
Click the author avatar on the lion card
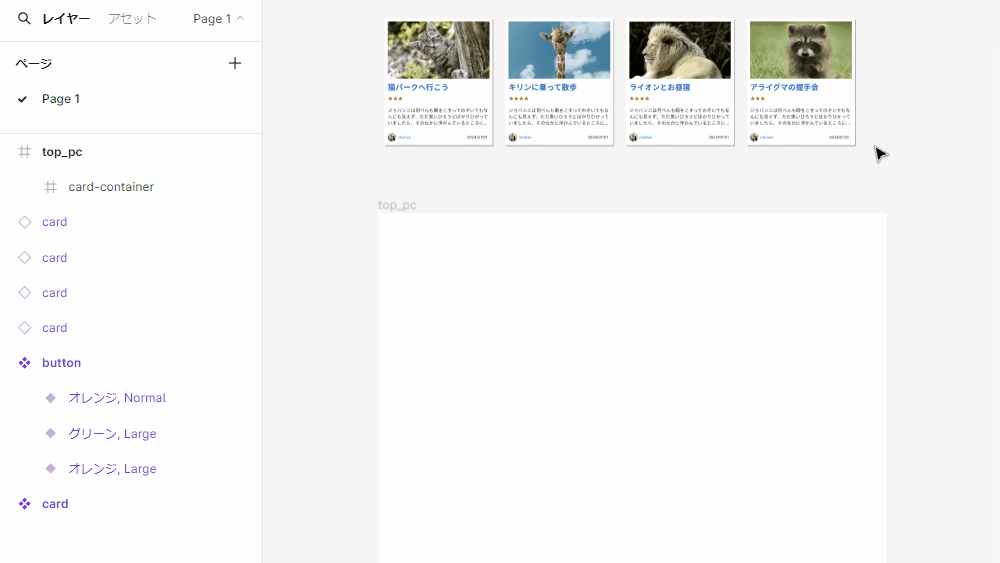[633, 137]
